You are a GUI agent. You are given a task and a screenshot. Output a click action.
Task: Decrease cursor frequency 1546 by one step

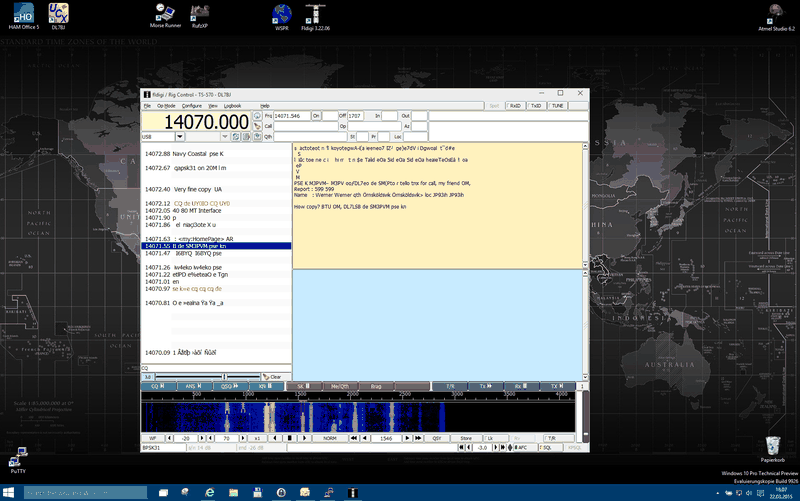coord(365,438)
